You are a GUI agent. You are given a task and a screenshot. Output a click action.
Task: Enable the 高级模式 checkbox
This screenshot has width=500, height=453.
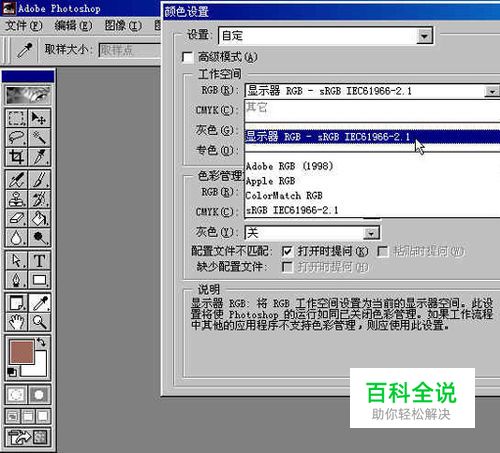pos(188,57)
